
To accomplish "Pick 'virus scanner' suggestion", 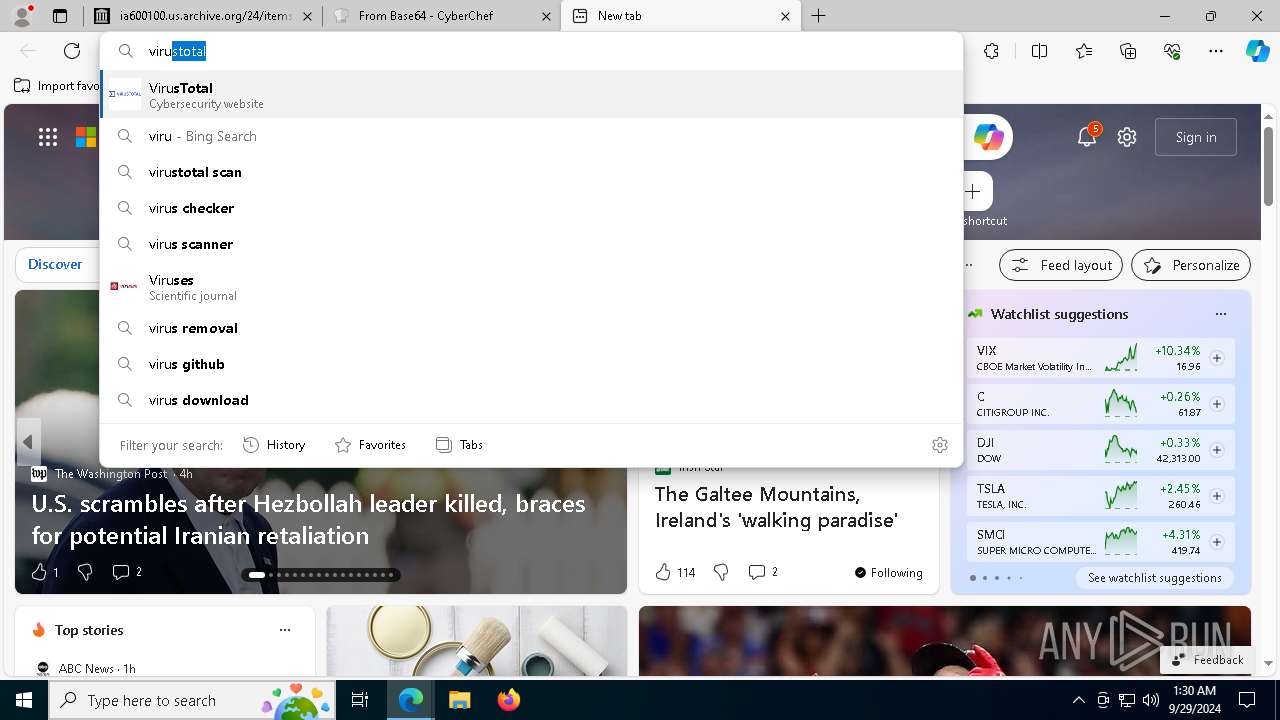I will point(531,244).
